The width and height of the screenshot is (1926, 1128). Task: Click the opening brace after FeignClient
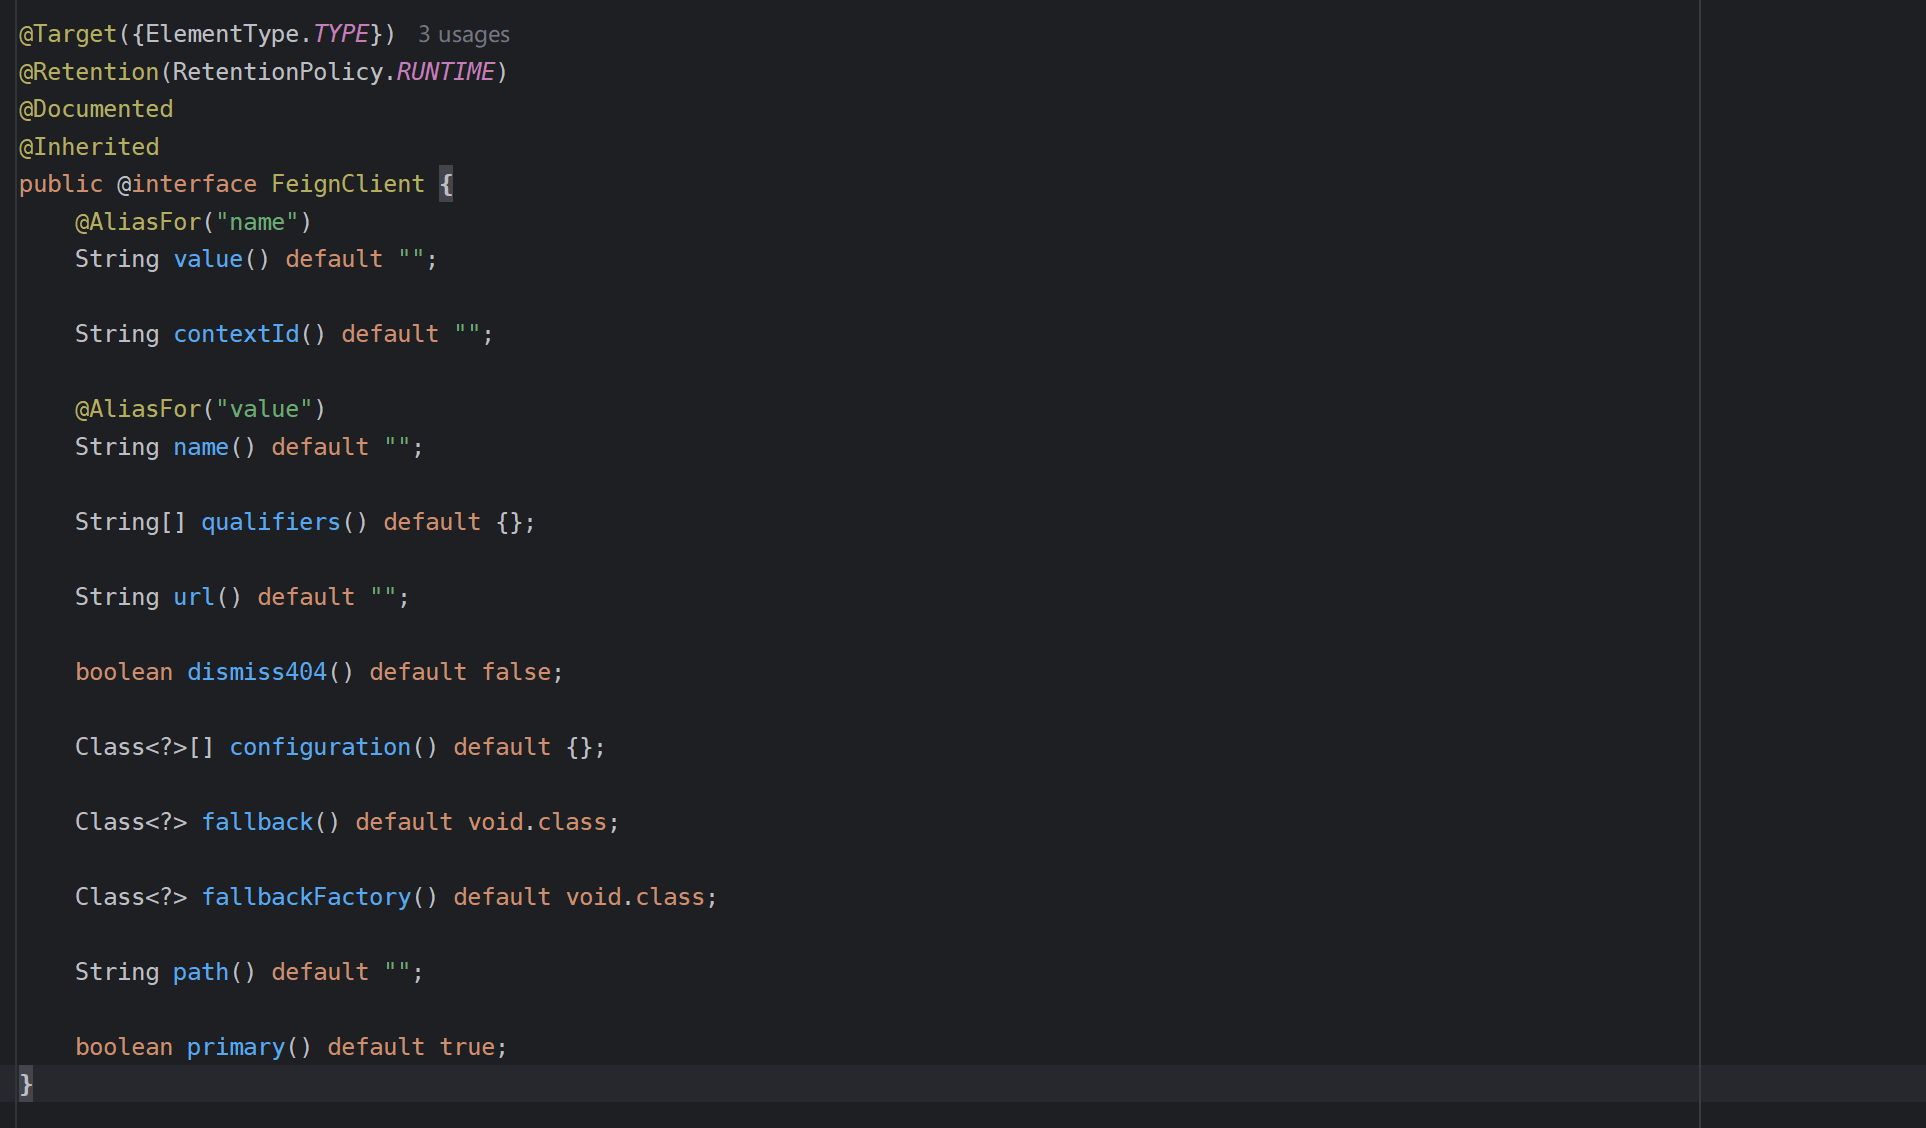click(446, 184)
